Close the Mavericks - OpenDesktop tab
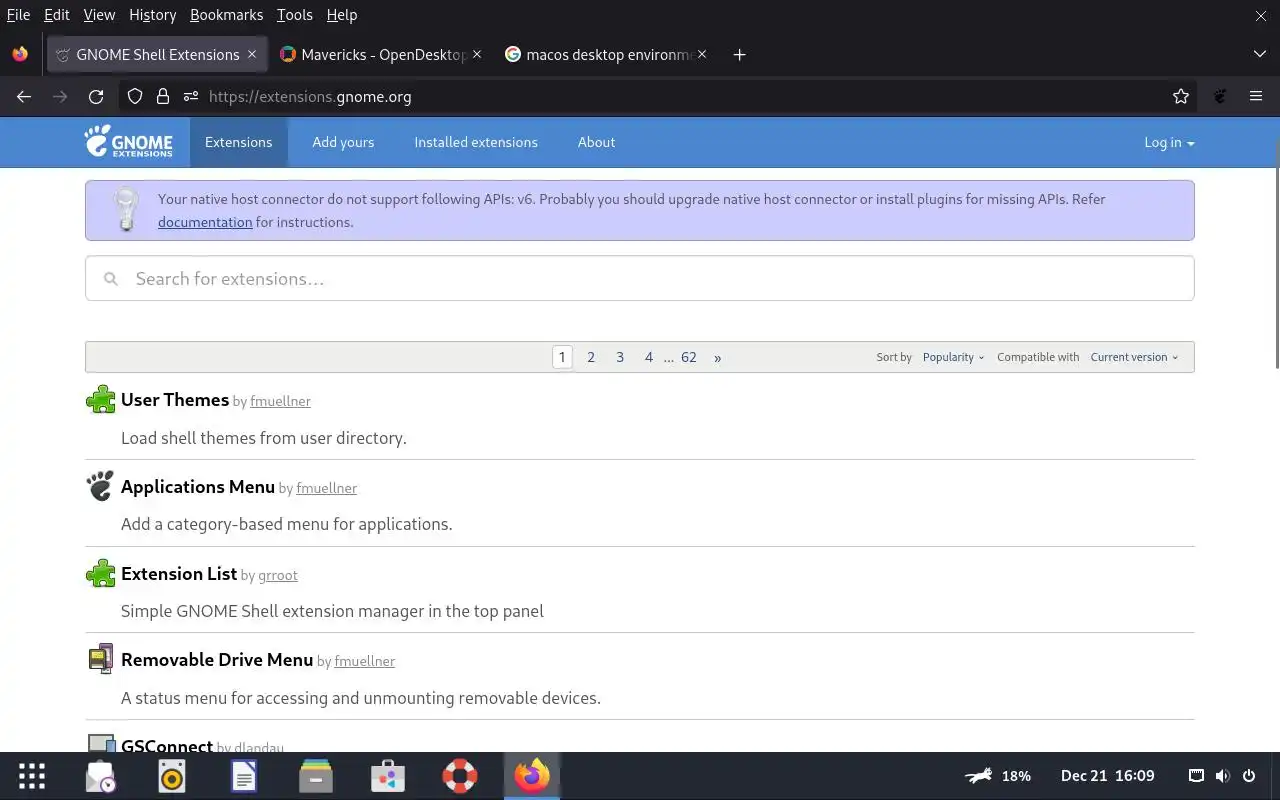1280x800 pixels. coord(477,54)
